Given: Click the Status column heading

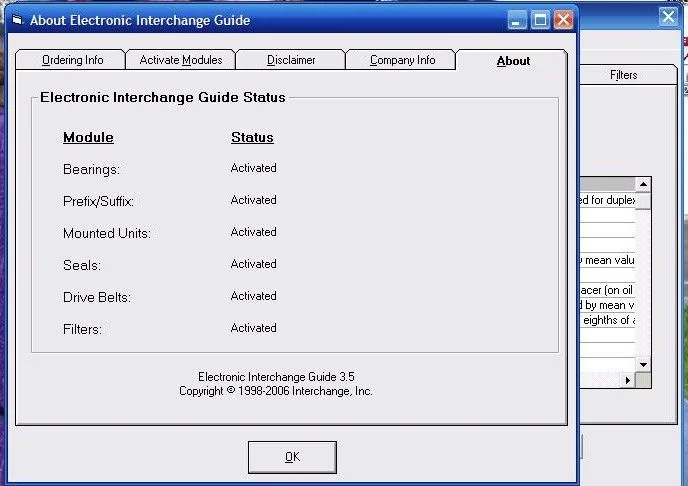Looking at the screenshot, I should pyautogui.click(x=252, y=137).
